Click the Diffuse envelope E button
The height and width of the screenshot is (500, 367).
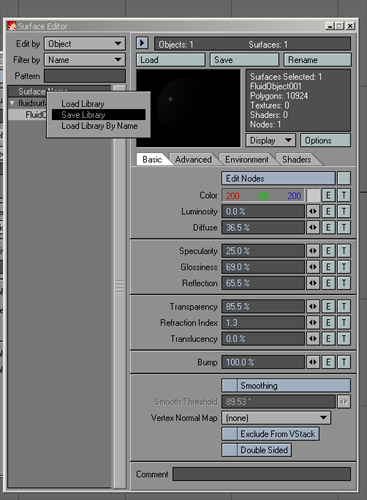[328, 227]
